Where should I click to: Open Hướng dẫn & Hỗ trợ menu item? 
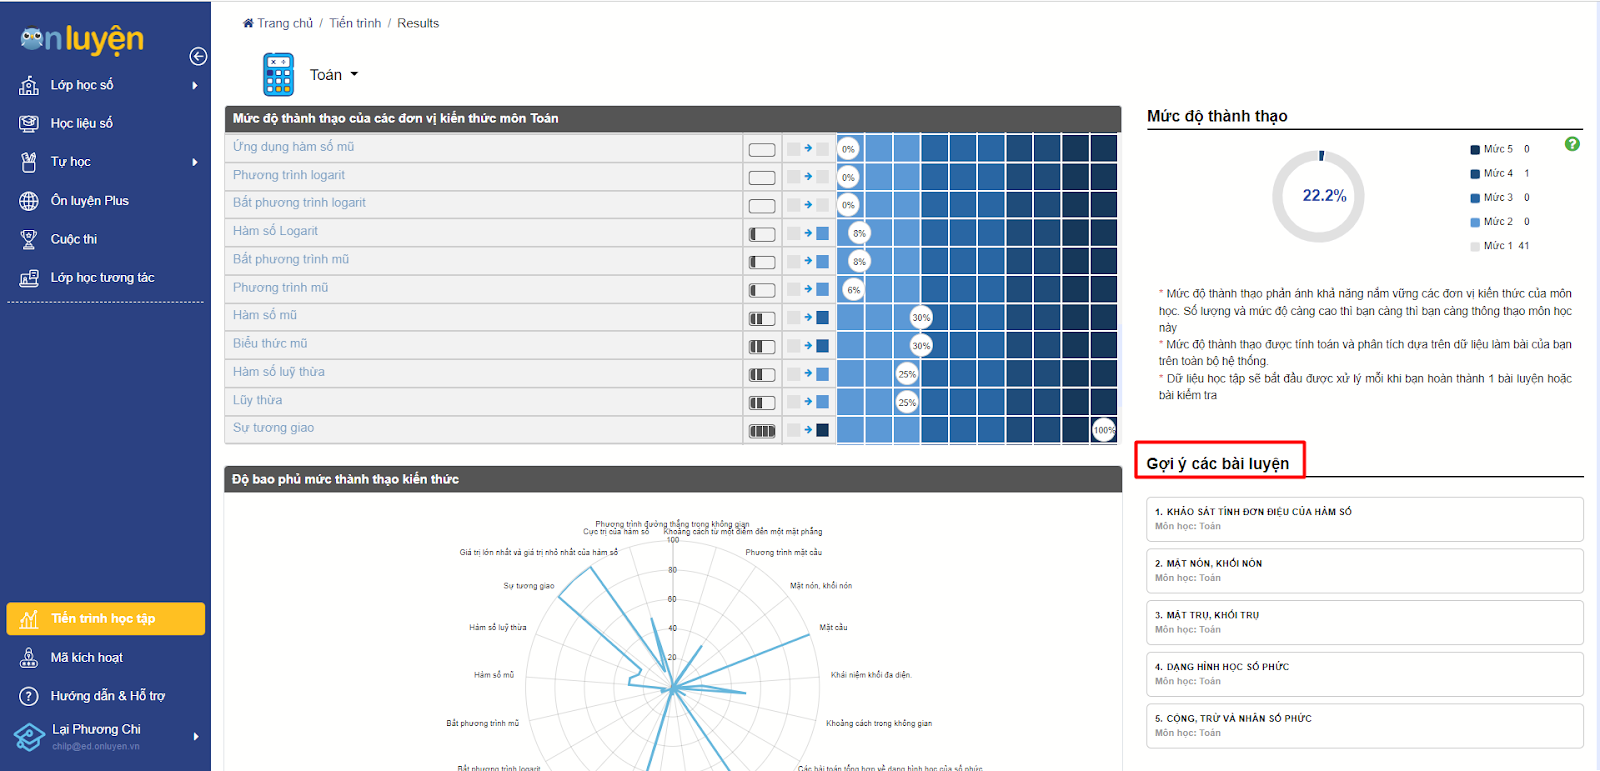(105, 696)
